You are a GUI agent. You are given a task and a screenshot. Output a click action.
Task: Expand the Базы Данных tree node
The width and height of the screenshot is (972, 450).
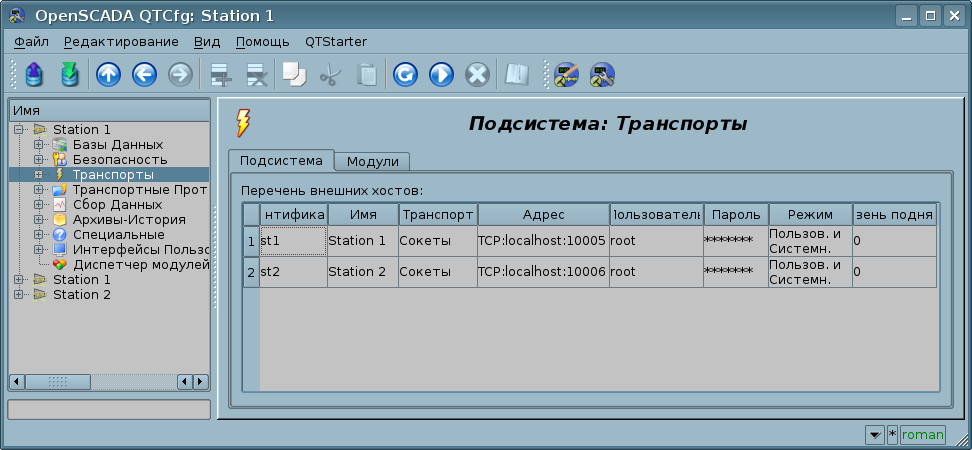tap(39, 145)
